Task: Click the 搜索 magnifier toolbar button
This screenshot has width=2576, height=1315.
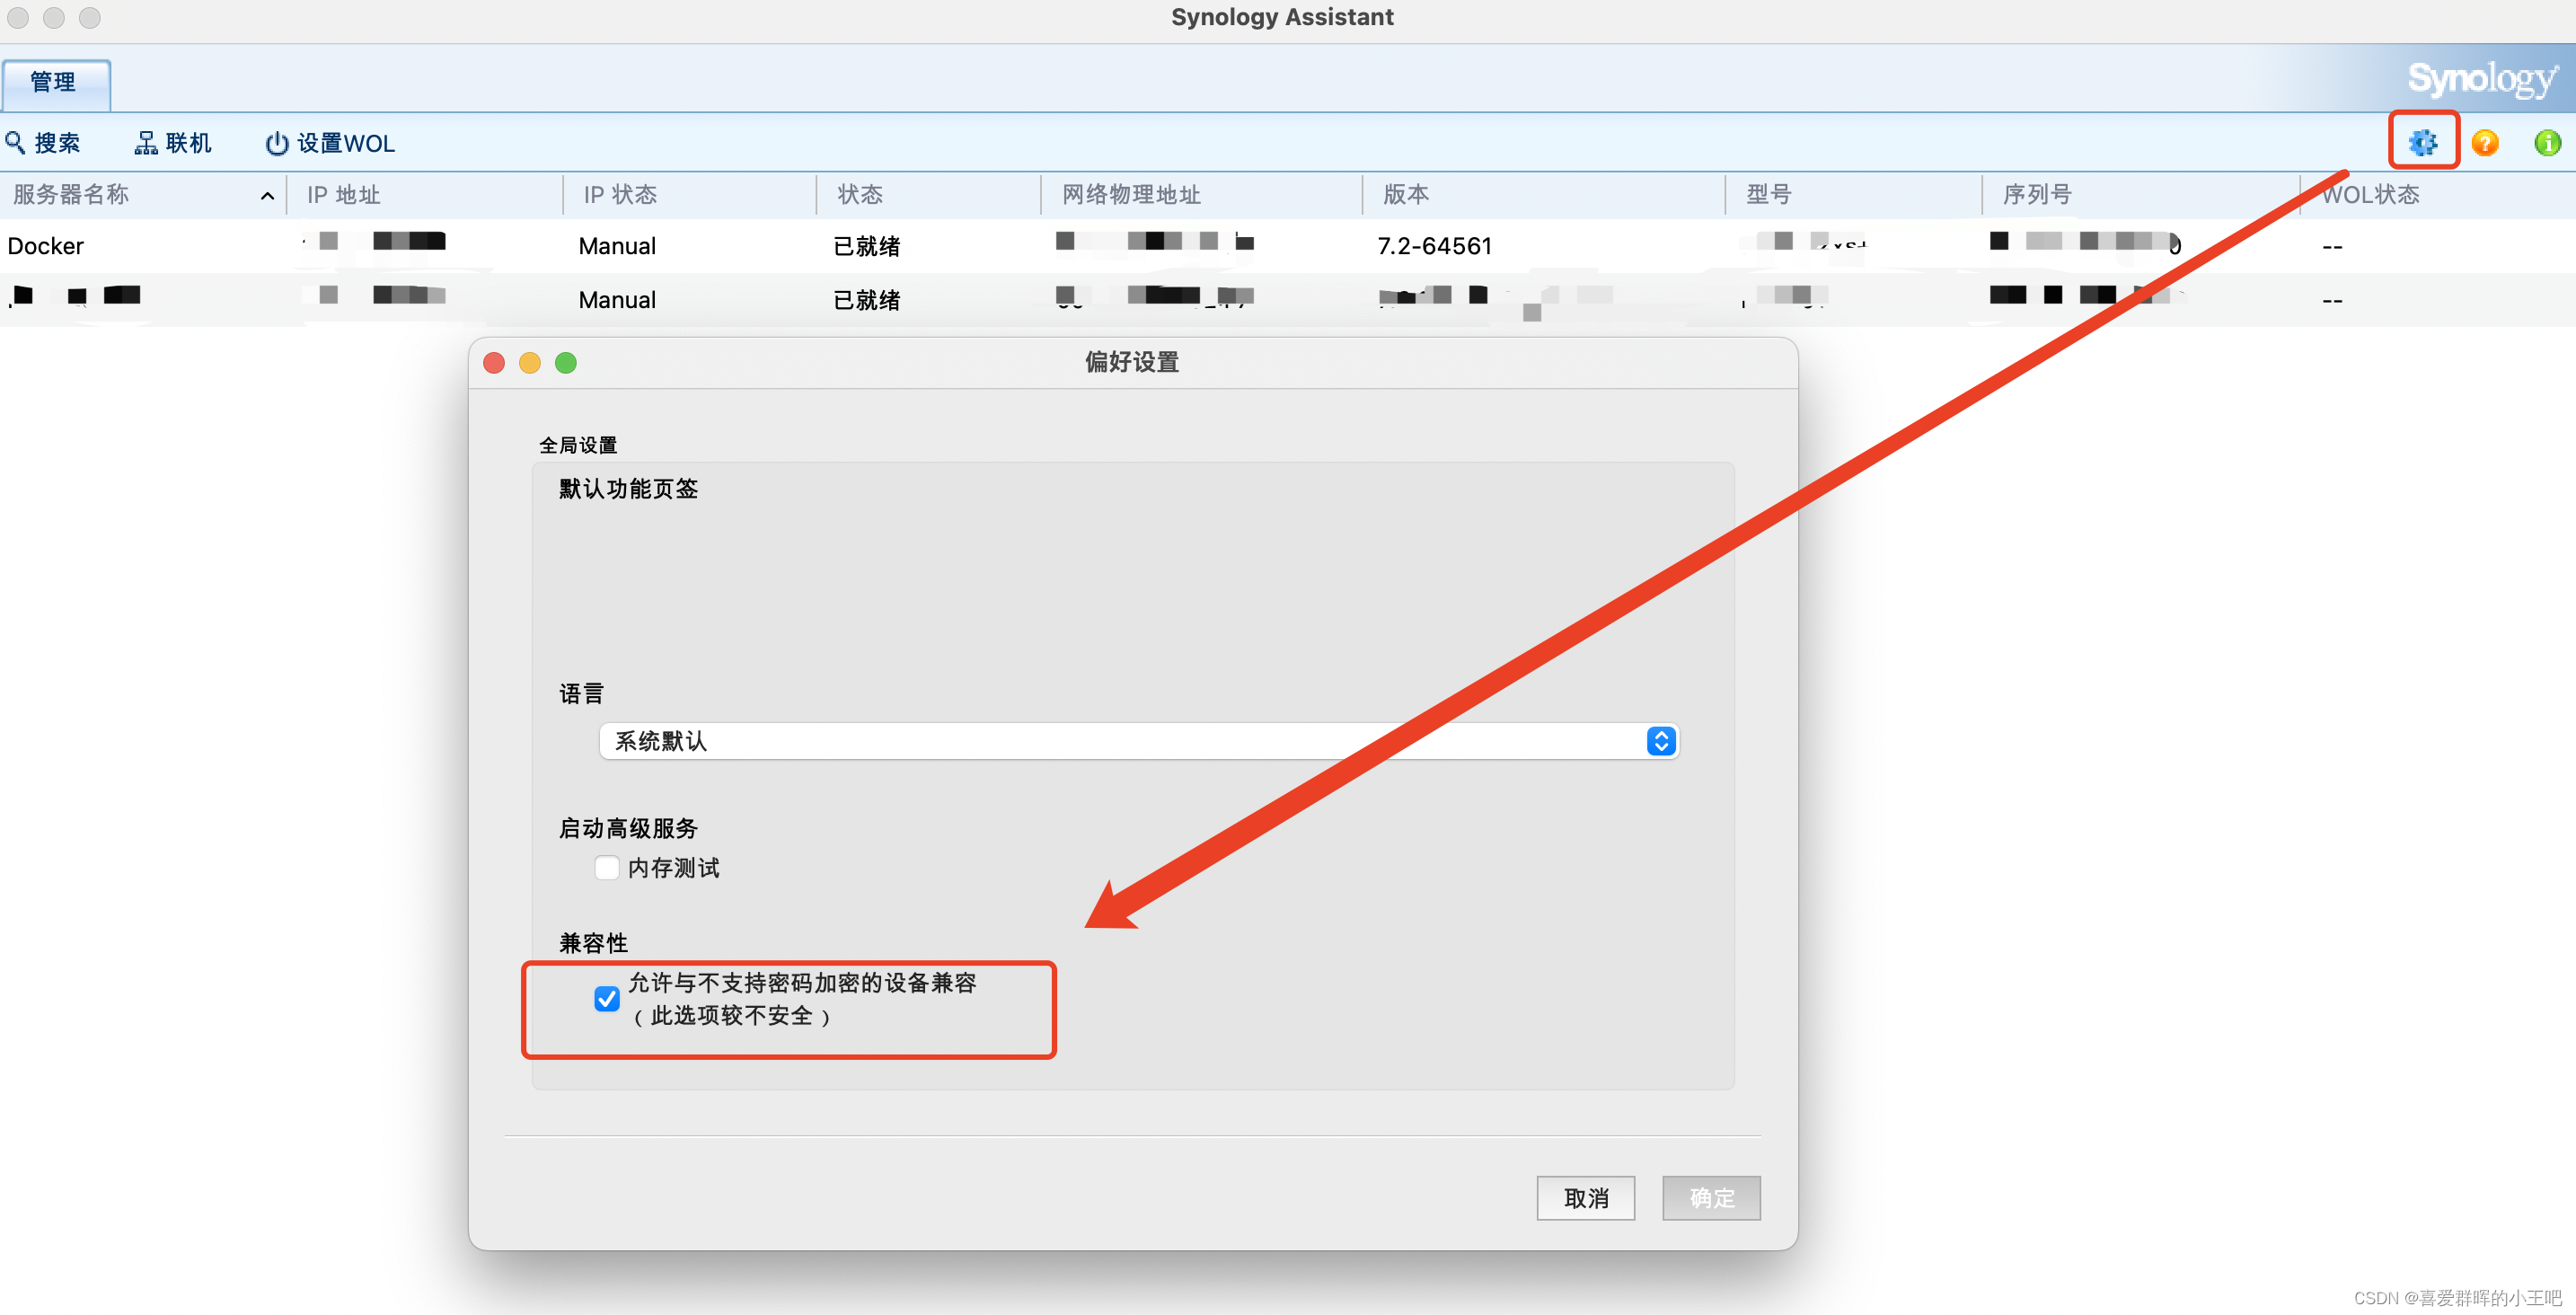Action: pyautogui.click(x=42, y=143)
